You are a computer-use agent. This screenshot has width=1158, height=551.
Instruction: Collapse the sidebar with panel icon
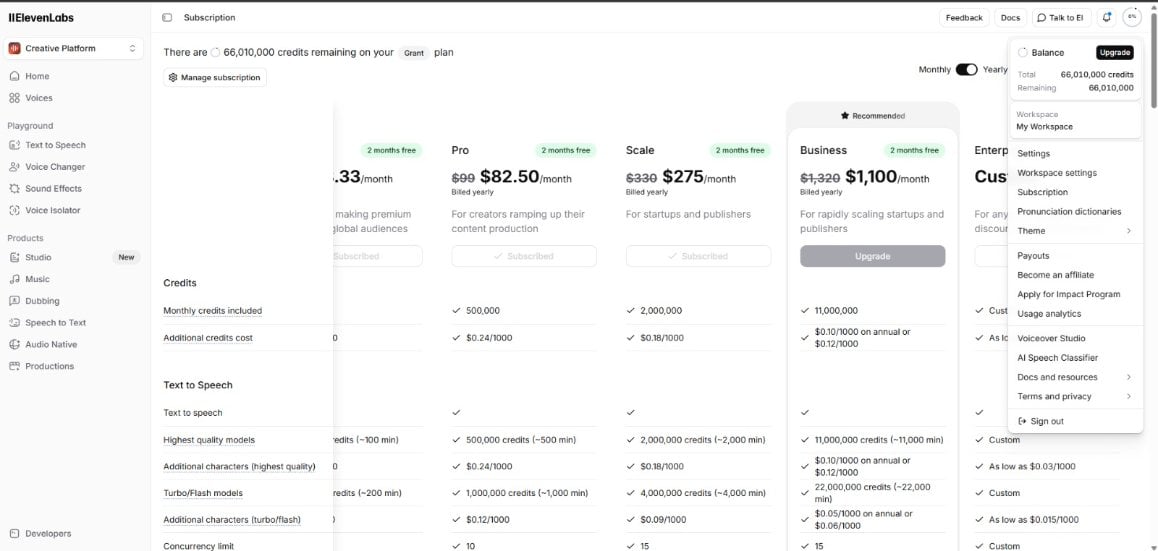[x=167, y=18]
